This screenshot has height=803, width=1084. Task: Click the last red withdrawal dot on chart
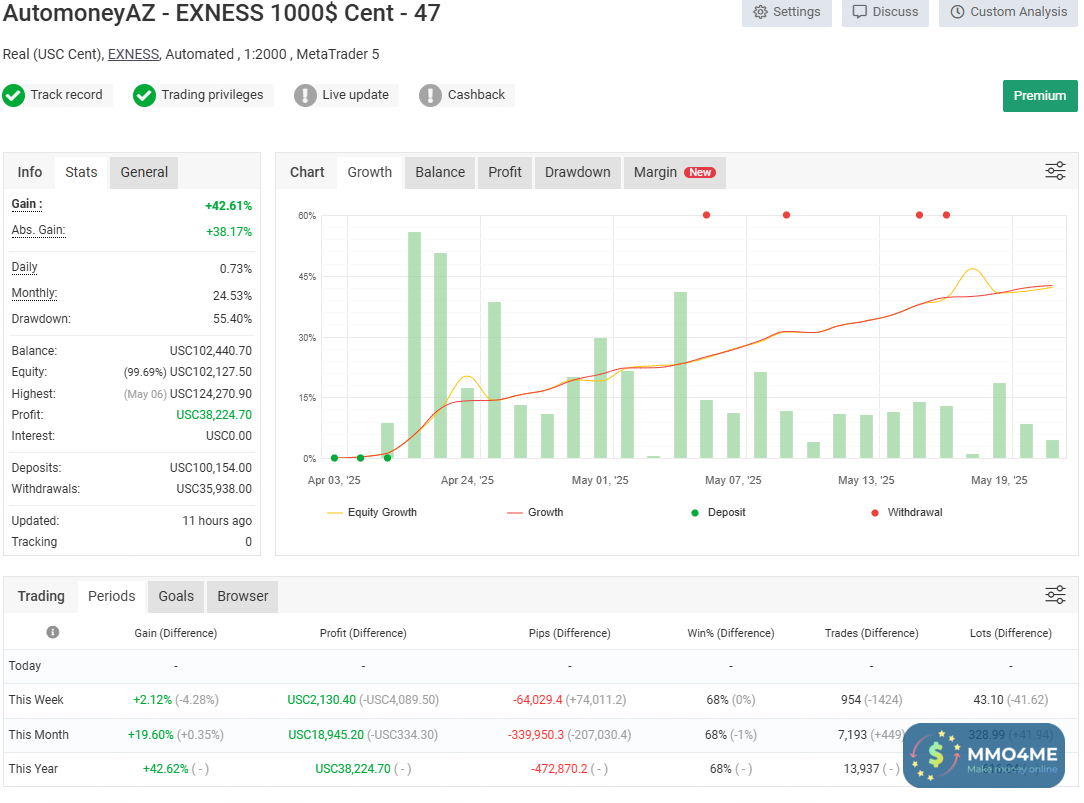point(946,215)
